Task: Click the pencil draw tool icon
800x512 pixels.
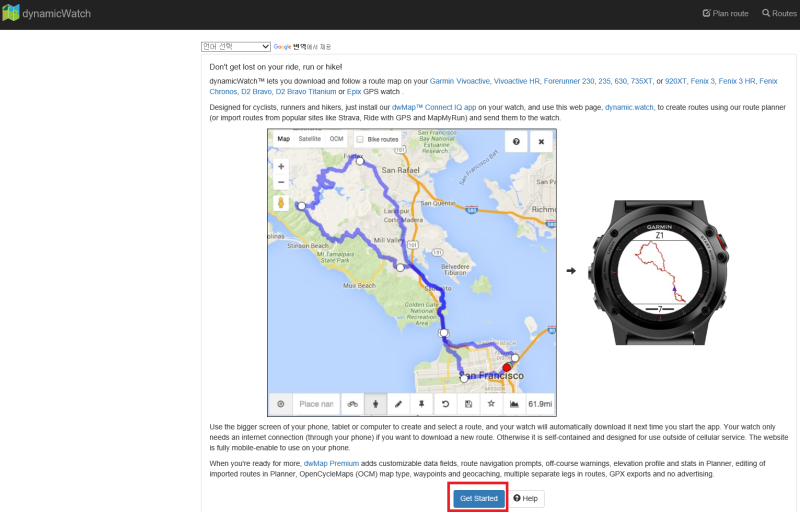Action: click(x=398, y=404)
